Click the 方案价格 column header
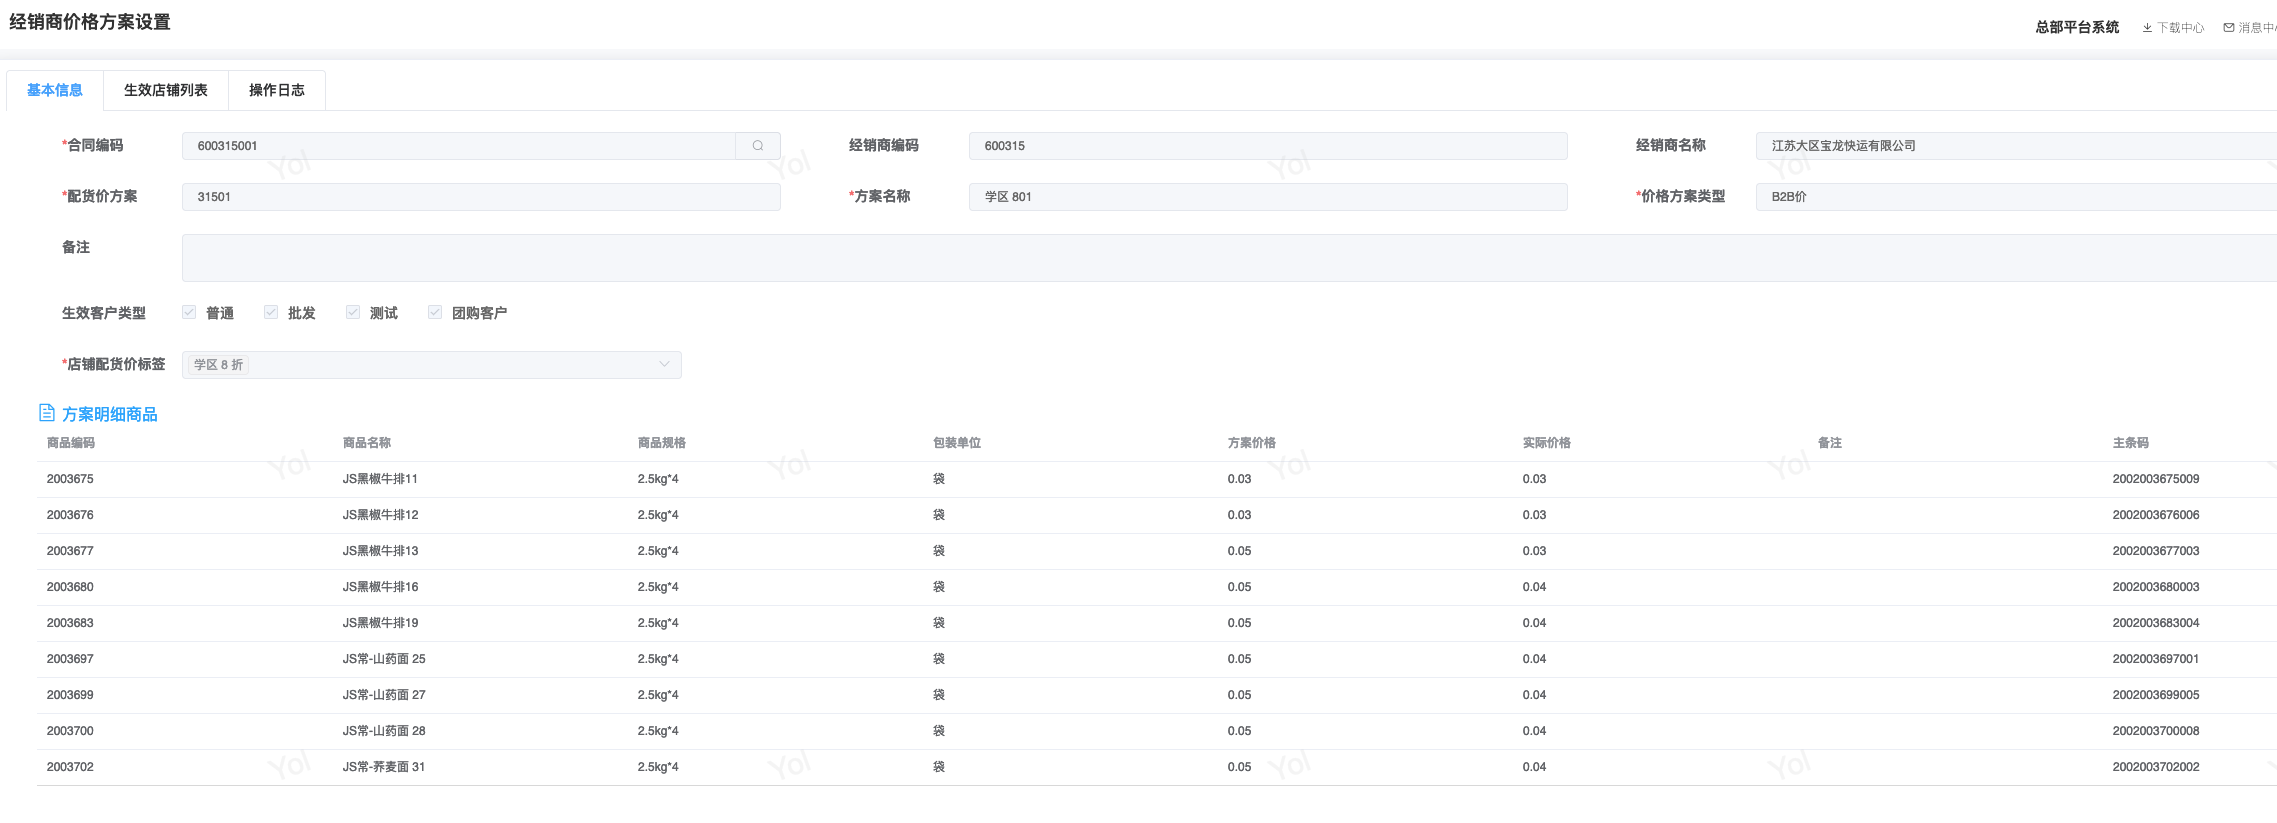 [x=1251, y=443]
